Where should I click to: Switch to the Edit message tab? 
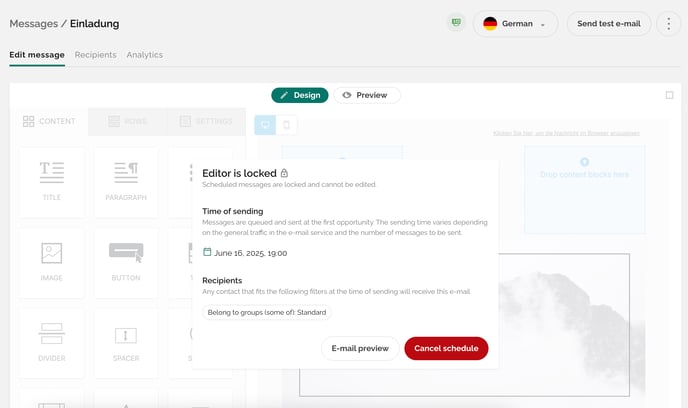coord(37,55)
